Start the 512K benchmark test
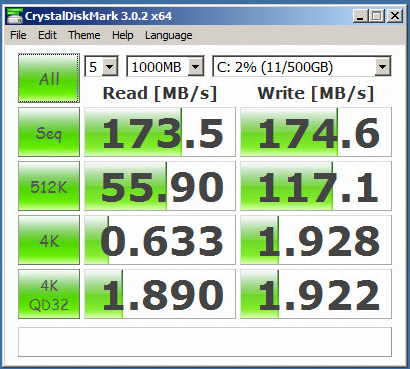 [x=49, y=186]
